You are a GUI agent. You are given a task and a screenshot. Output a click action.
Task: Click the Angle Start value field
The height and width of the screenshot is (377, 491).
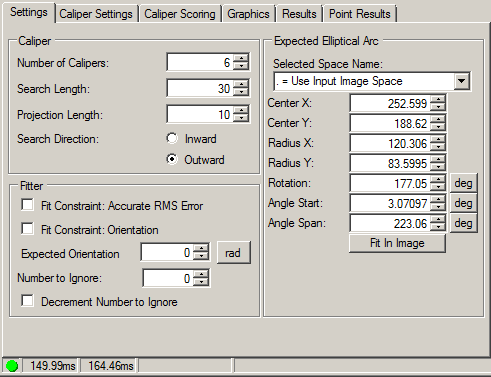point(390,203)
